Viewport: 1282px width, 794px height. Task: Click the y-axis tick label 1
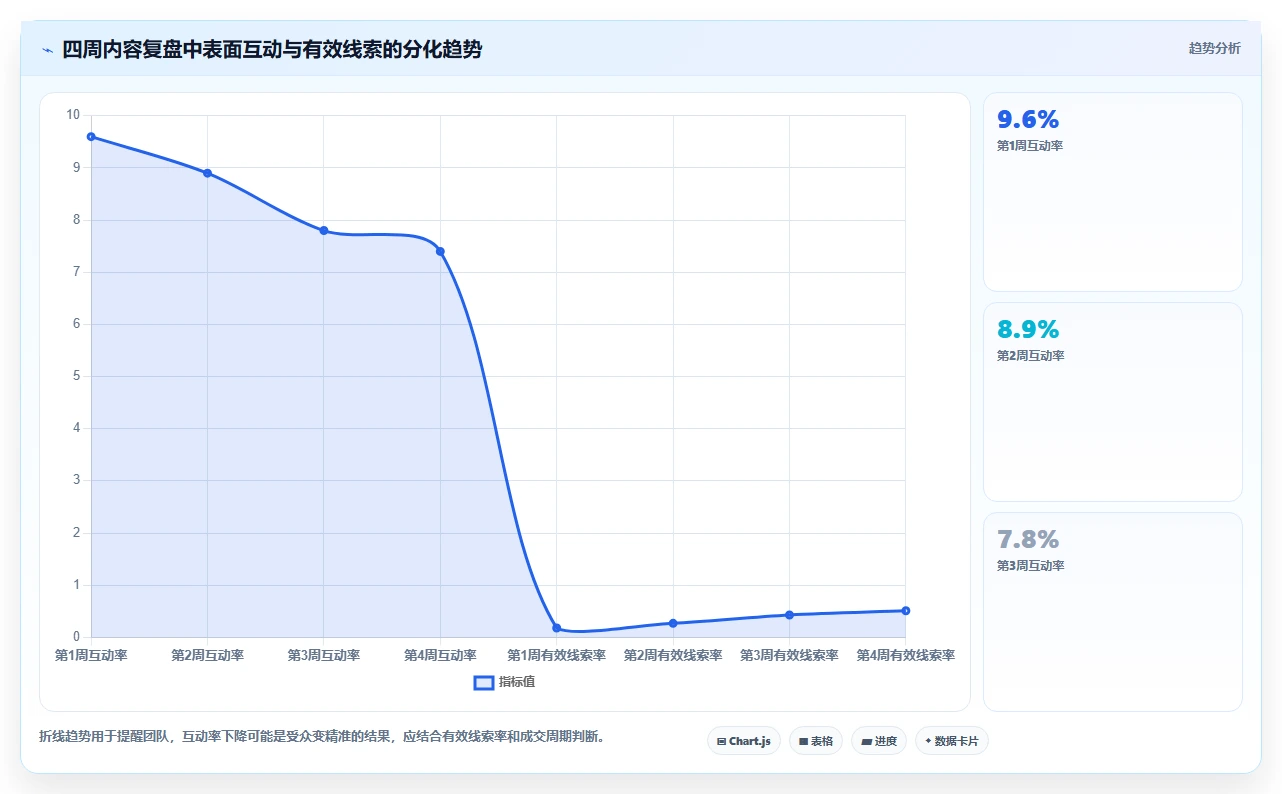click(x=77, y=585)
